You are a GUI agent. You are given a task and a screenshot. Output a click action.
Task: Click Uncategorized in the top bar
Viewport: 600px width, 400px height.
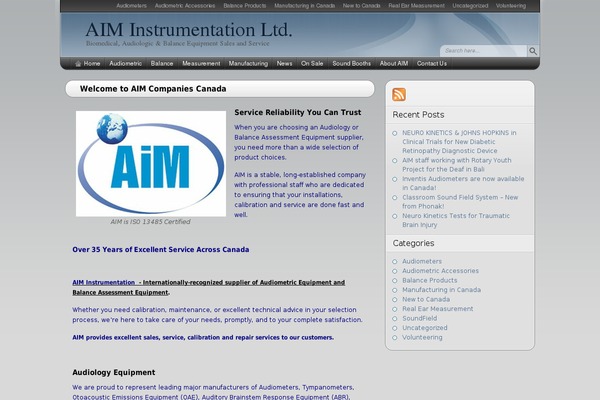click(470, 6)
